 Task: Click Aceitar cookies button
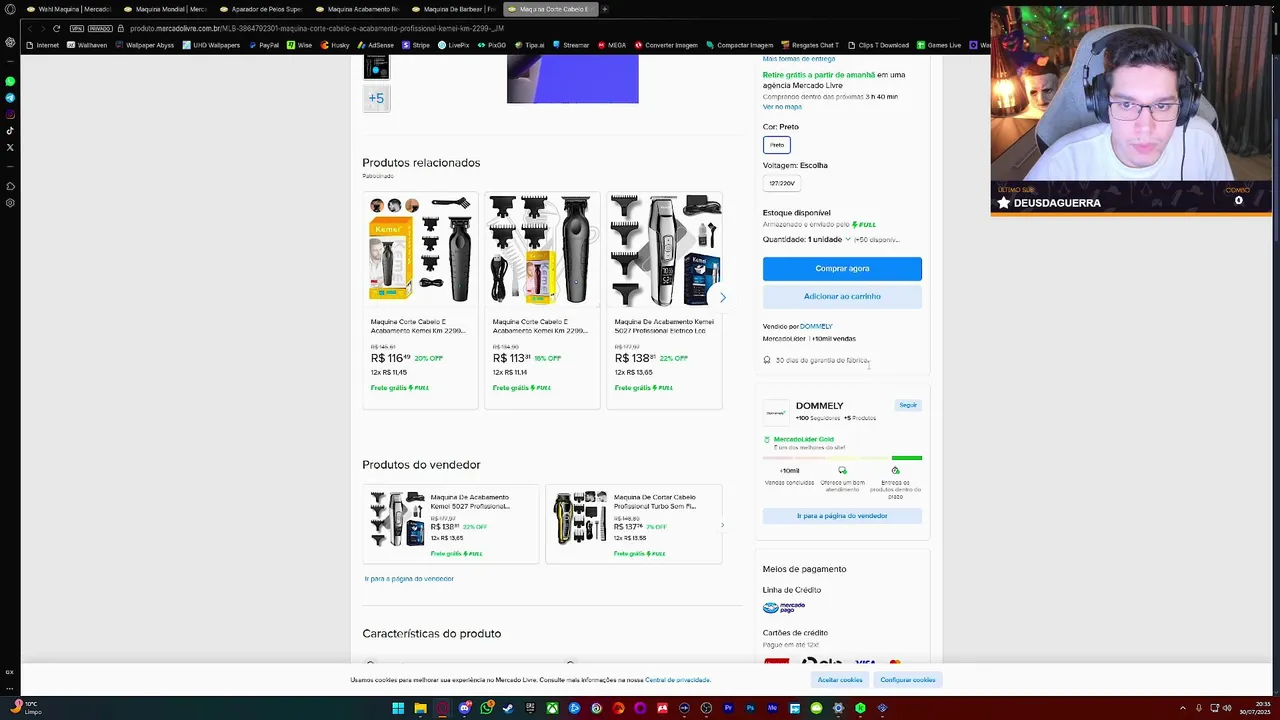tap(840, 680)
